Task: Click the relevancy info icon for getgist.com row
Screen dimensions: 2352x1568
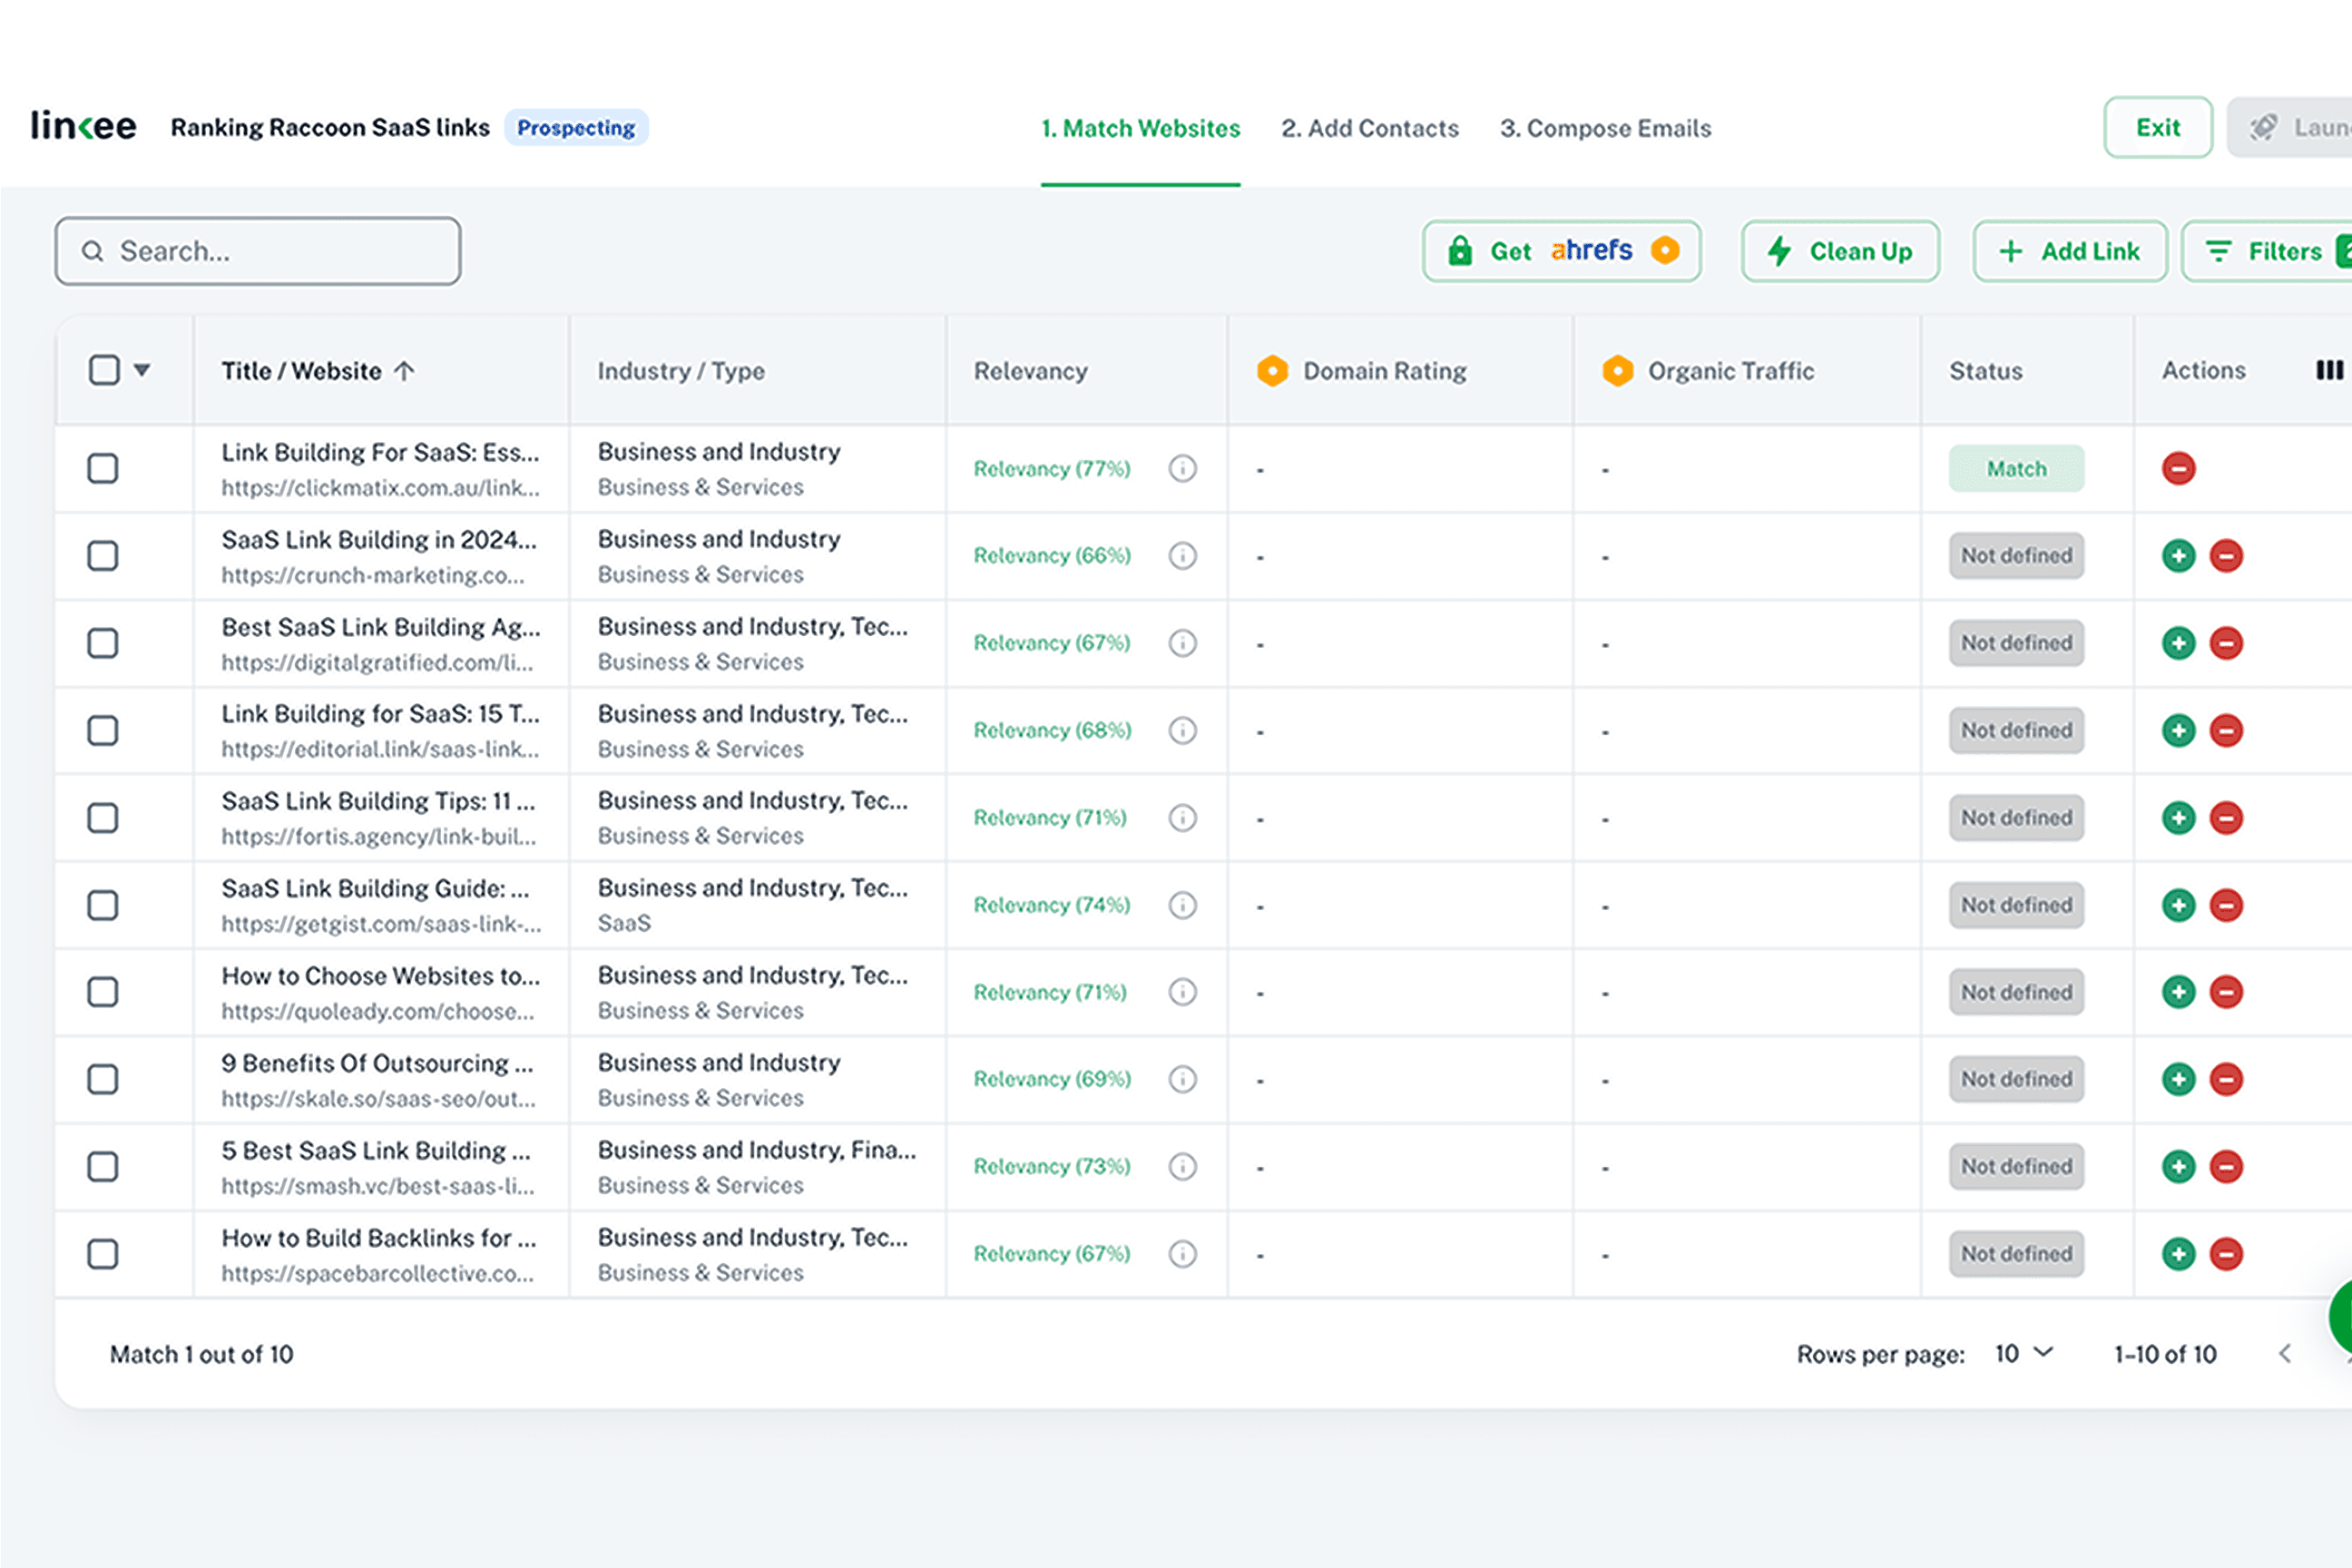Action: click(x=1182, y=905)
